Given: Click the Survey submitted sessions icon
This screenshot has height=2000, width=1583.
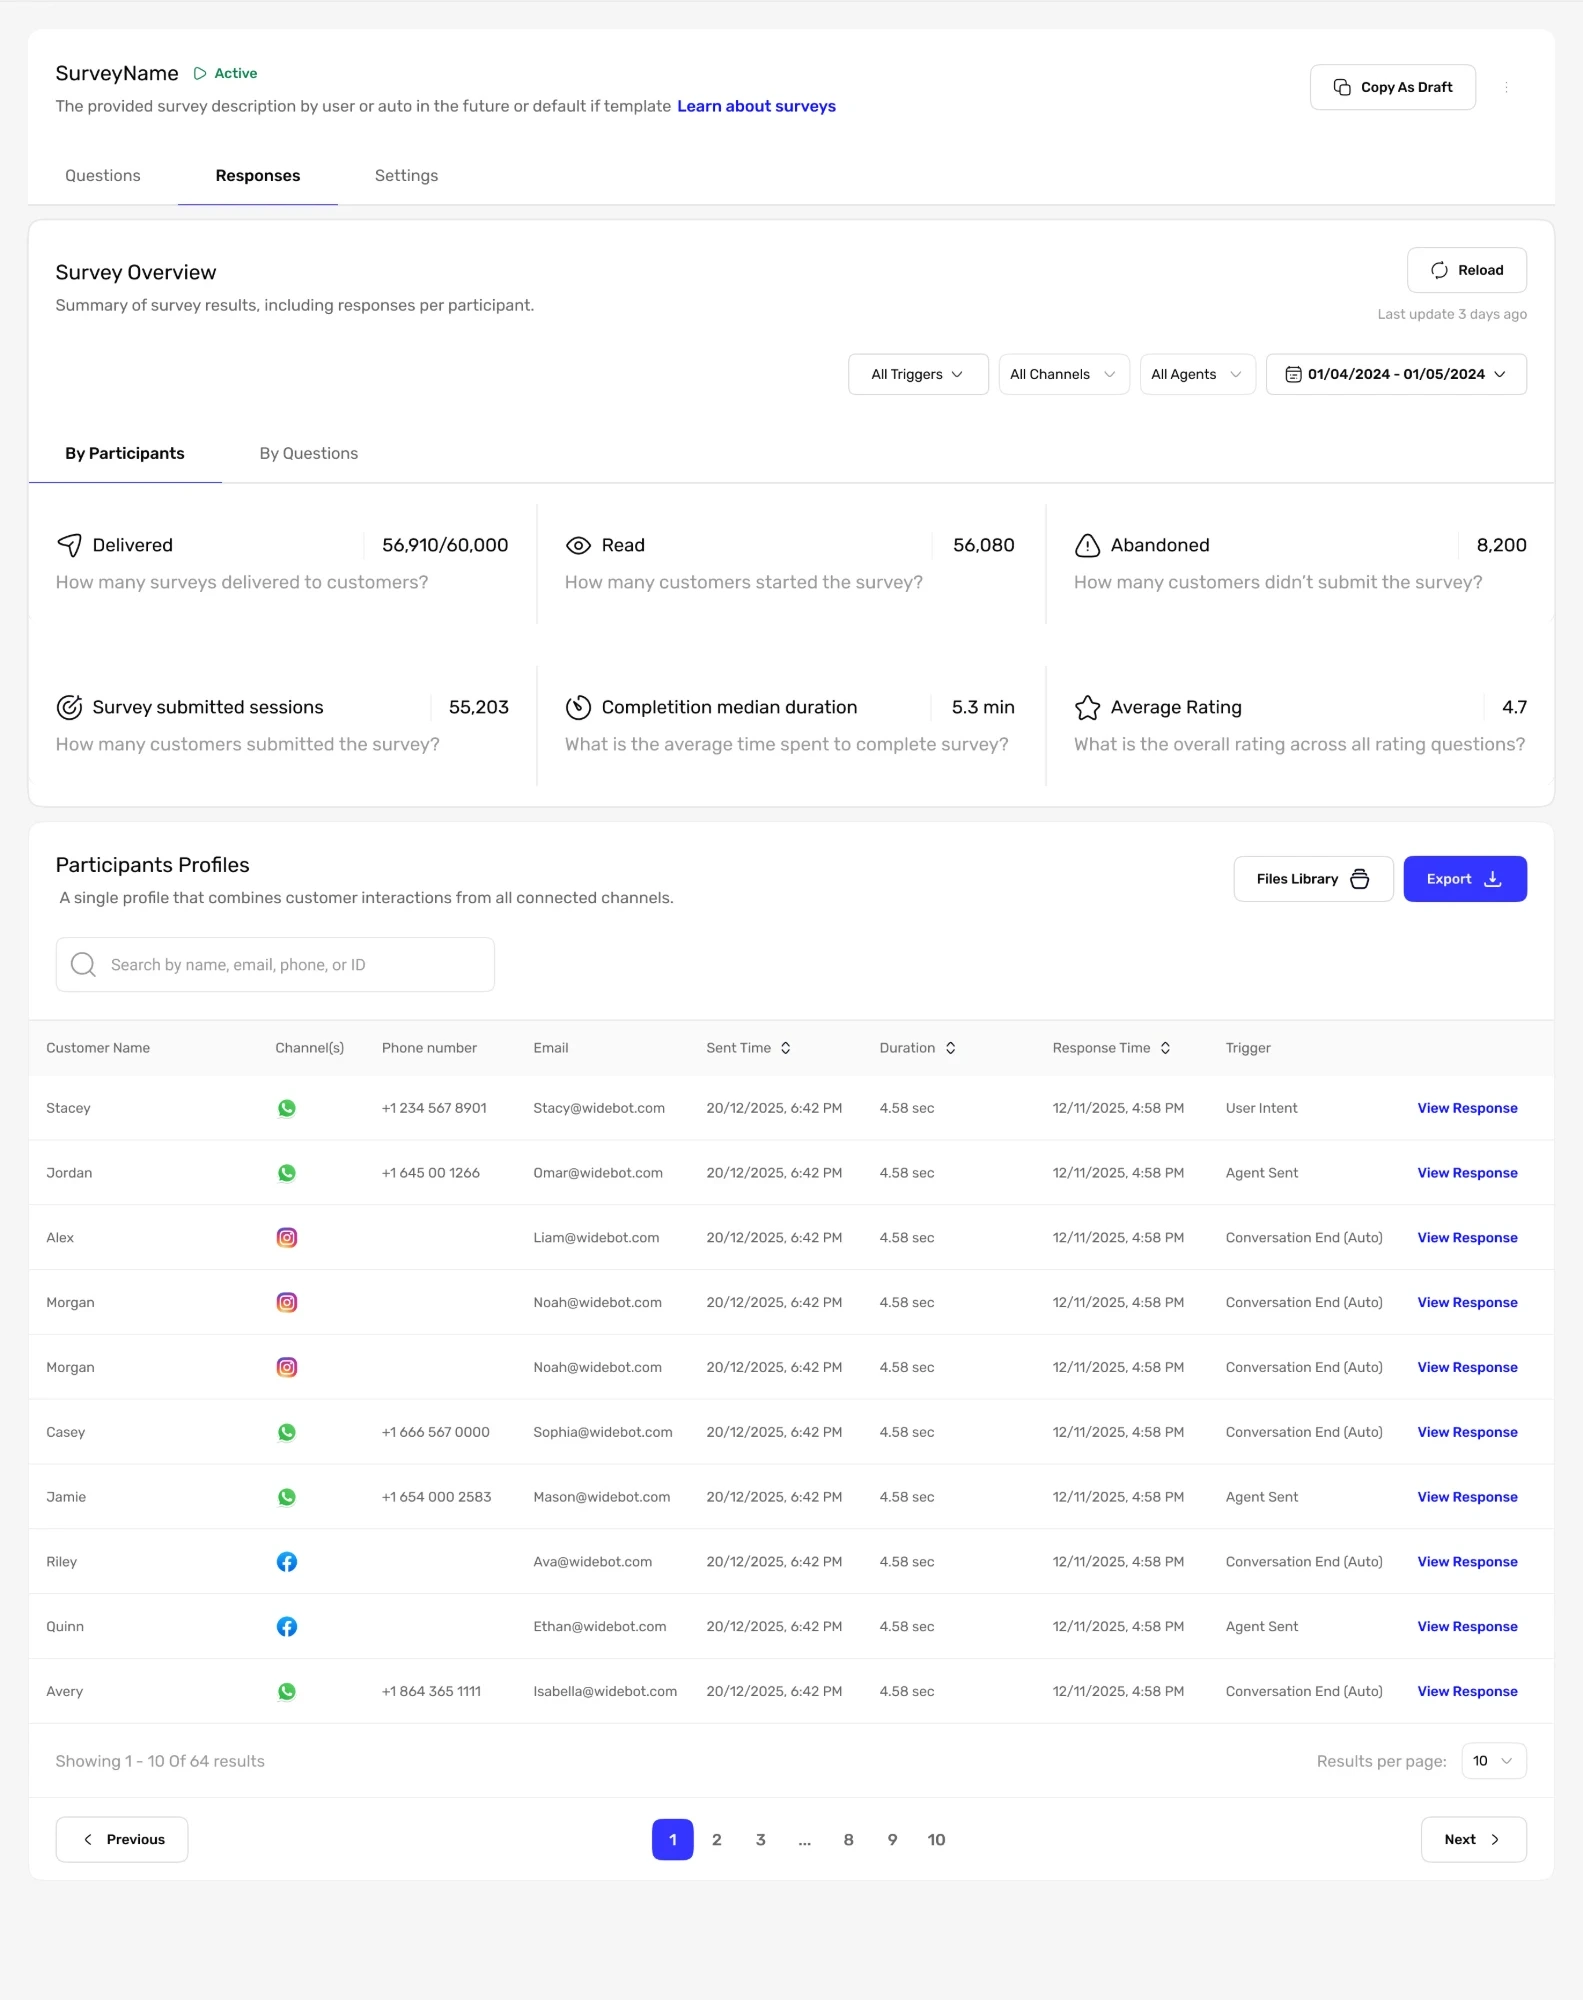Looking at the screenshot, I should pos(69,707).
